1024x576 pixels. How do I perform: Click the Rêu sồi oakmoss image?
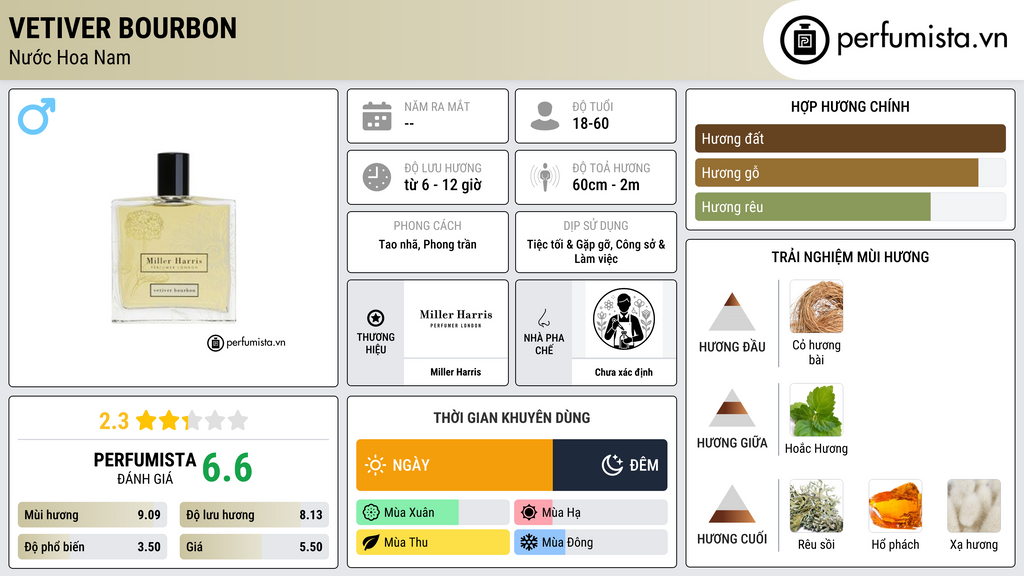click(816, 506)
